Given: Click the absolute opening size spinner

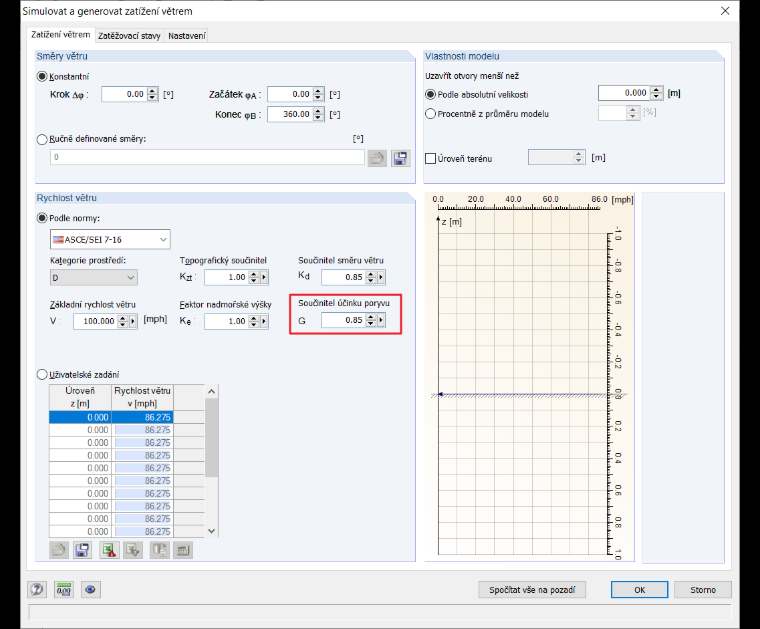Looking at the screenshot, I should [657, 93].
